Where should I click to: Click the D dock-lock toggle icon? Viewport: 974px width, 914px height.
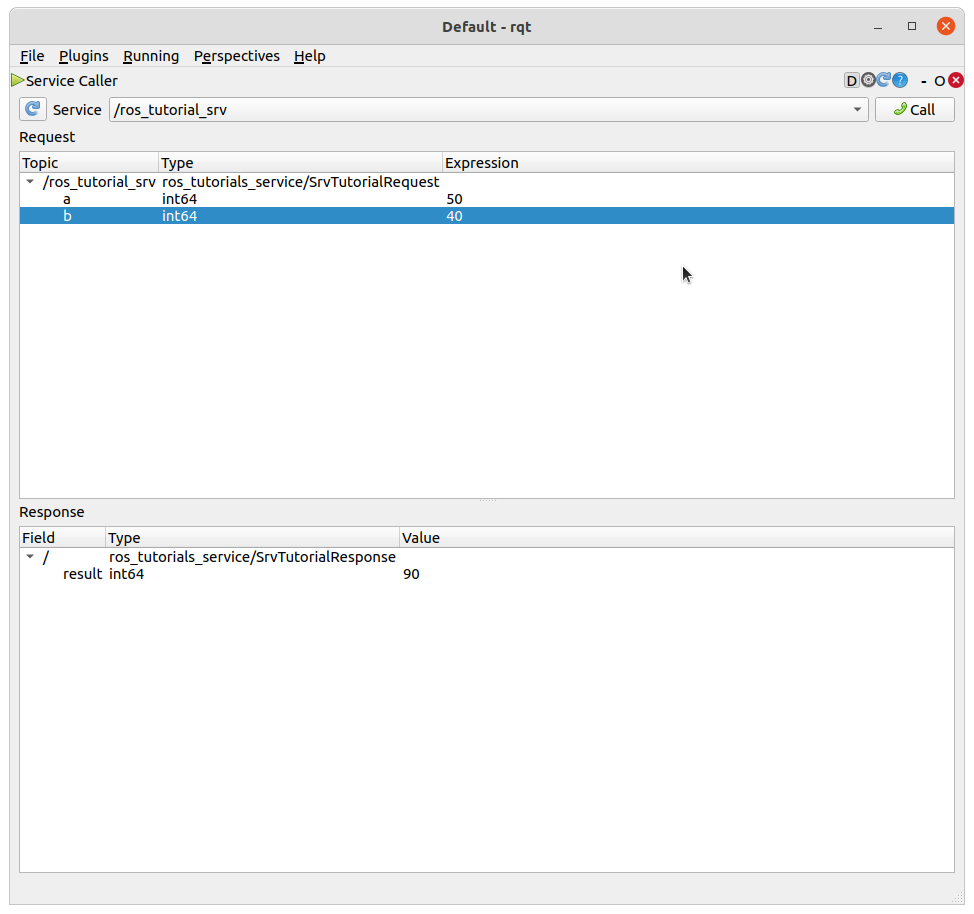tap(852, 80)
